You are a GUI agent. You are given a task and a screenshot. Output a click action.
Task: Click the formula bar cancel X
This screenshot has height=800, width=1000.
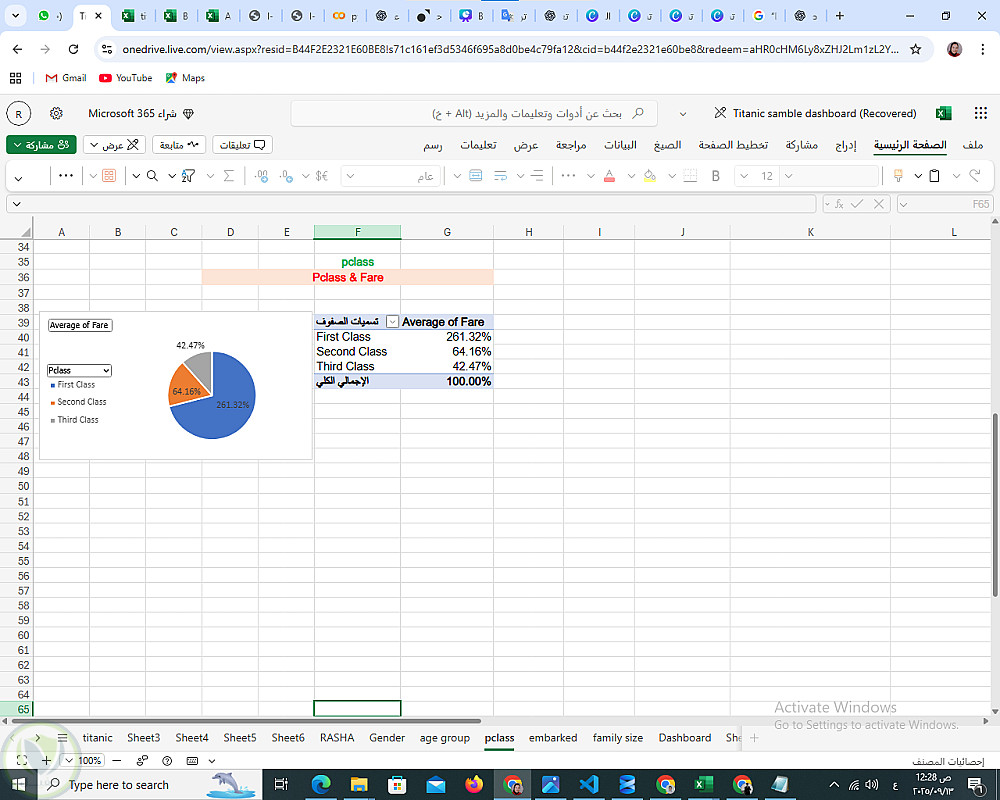[879, 204]
